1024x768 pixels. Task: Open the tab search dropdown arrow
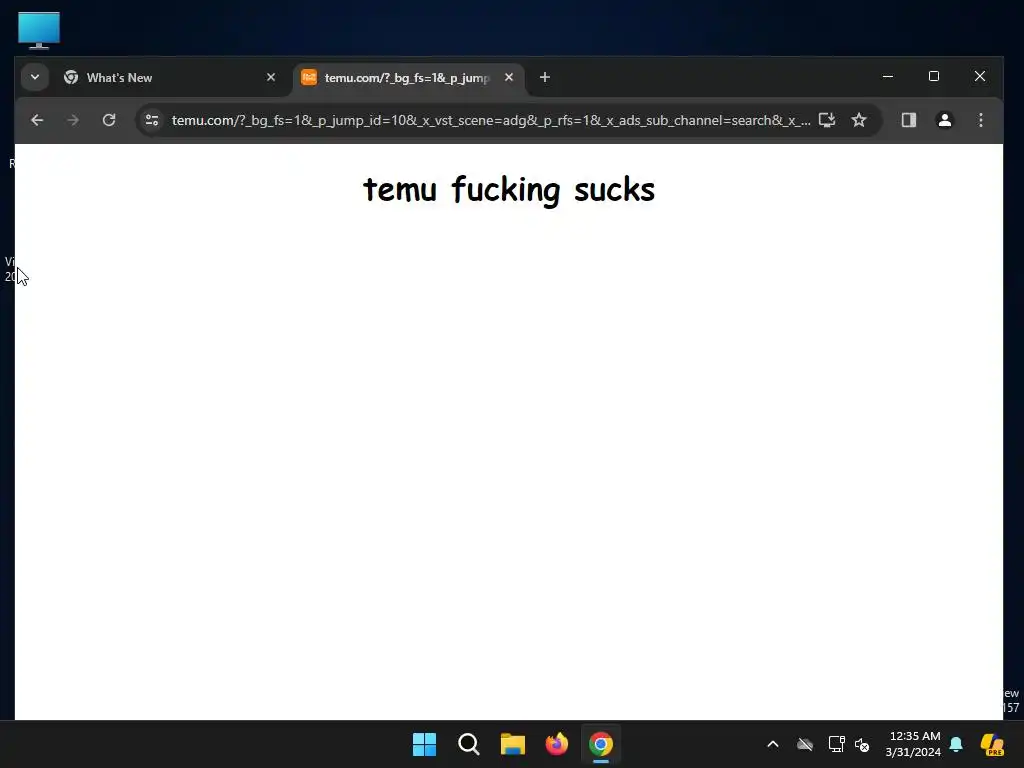35,77
